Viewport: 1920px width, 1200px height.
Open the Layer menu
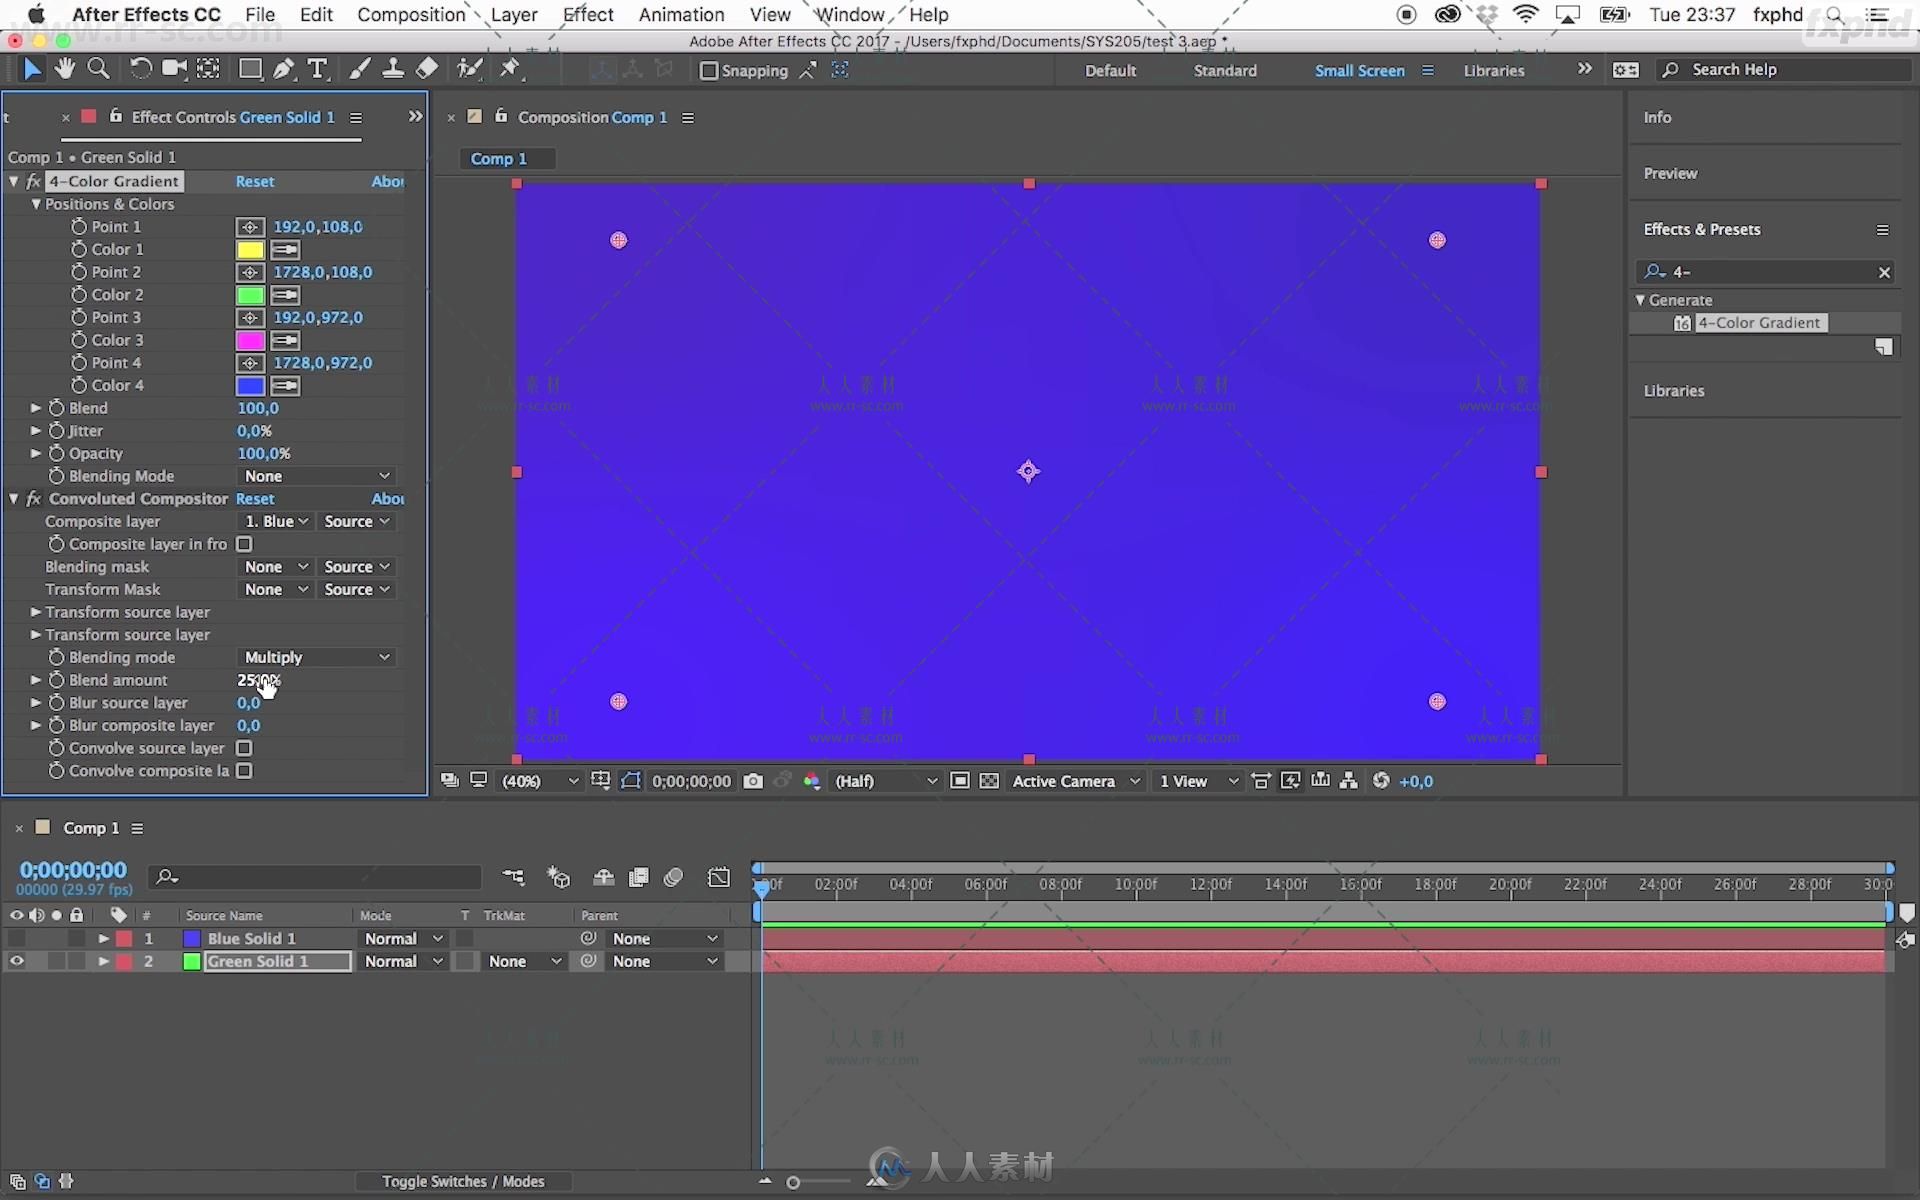[x=514, y=14]
